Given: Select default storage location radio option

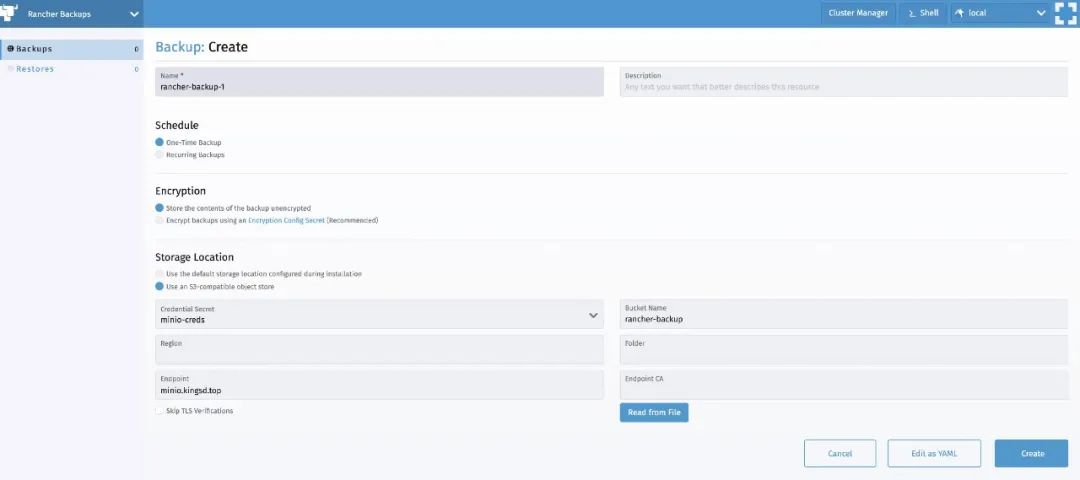Looking at the screenshot, I should 160,273.
